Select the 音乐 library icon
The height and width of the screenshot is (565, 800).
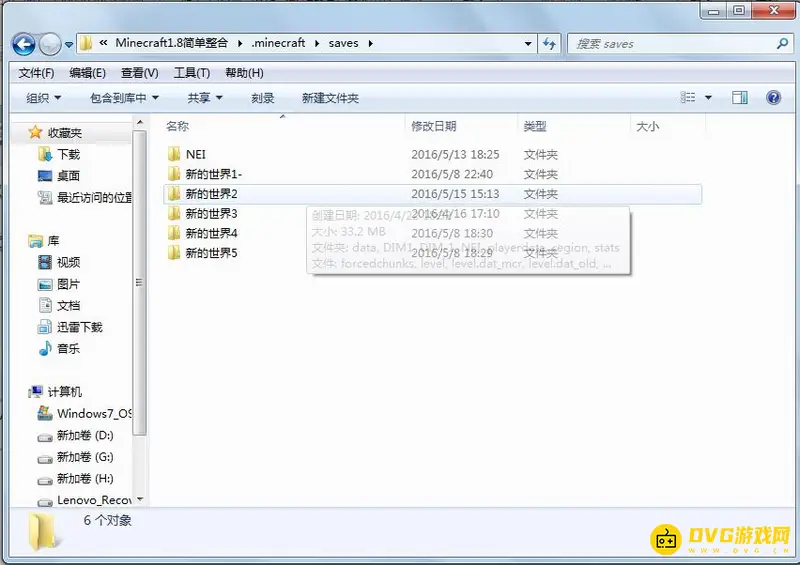point(45,349)
